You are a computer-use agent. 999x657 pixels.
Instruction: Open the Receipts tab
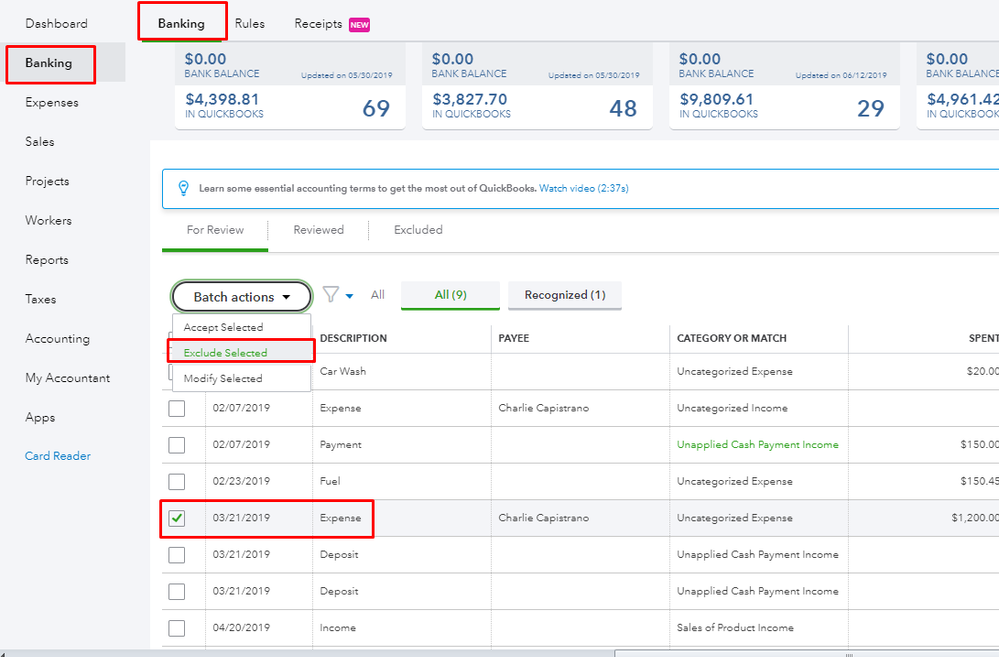318,24
